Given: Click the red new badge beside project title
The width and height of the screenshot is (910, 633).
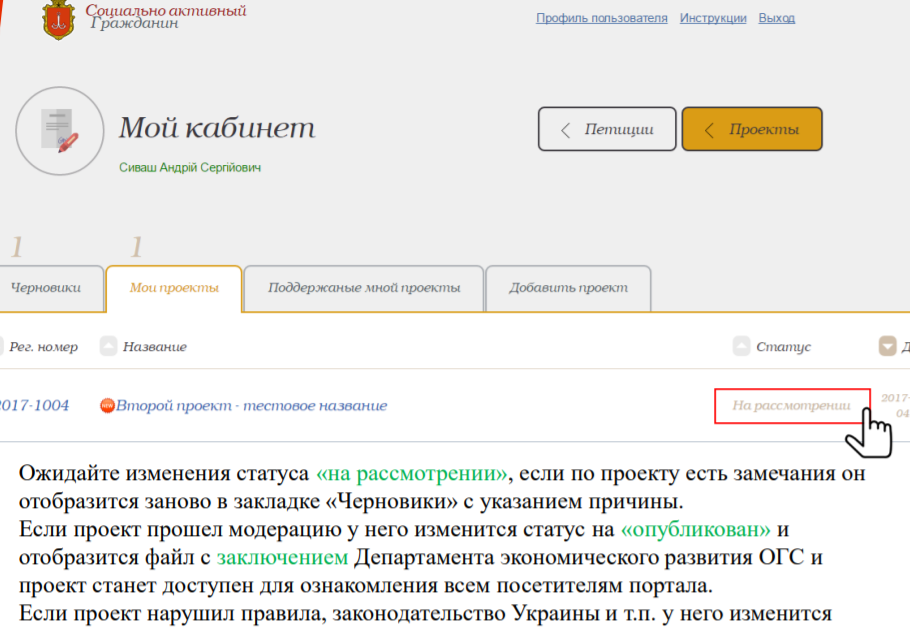Looking at the screenshot, I should click(110, 406).
